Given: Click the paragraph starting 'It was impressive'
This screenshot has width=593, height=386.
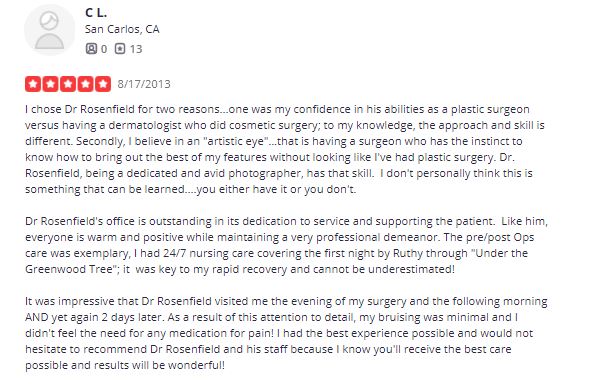Looking at the screenshot, I should tap(286, 333).
